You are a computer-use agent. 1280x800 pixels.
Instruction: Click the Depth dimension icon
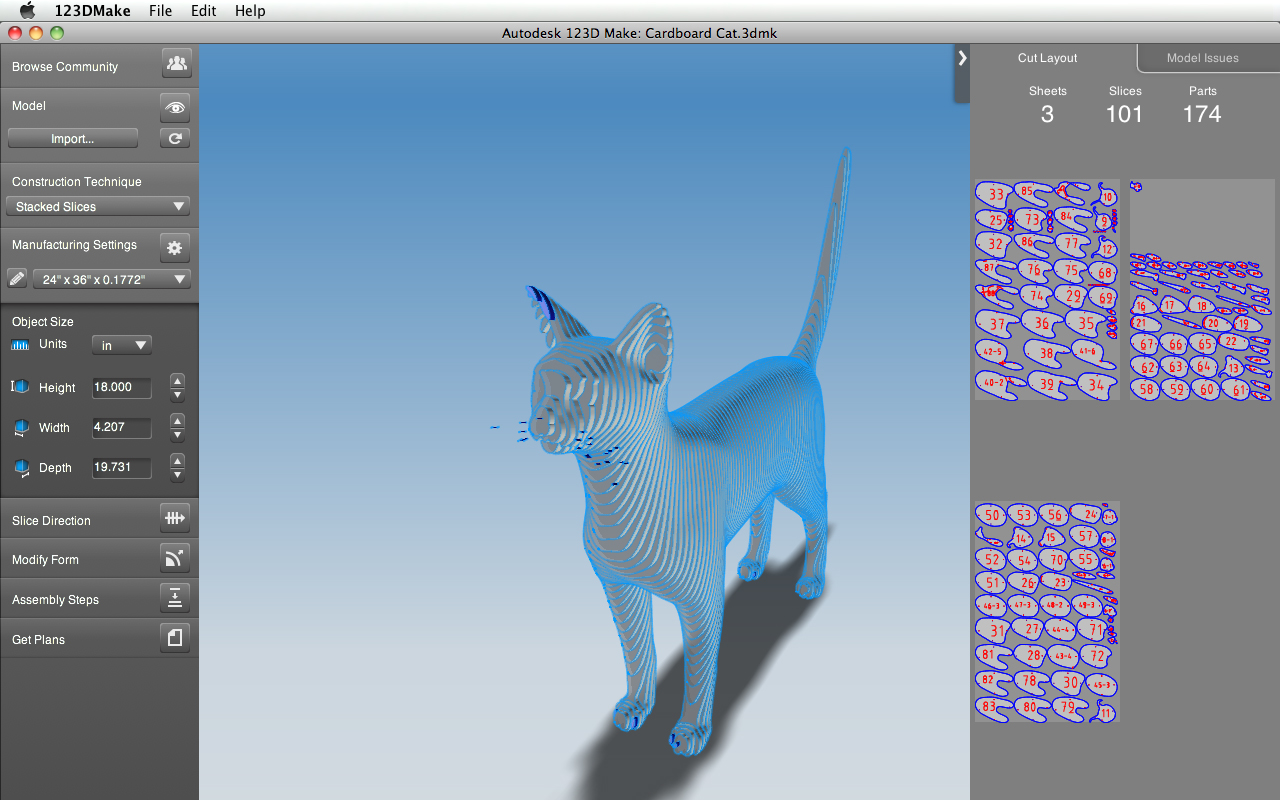pyautogui.click(x=21, y=467)
